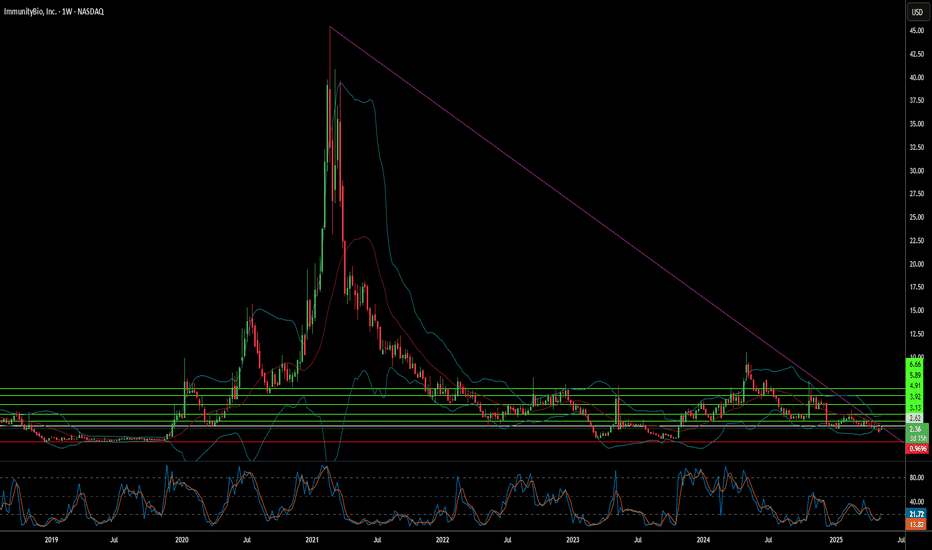
Task: Select the red horizontal support line
Action: (452, 442)
